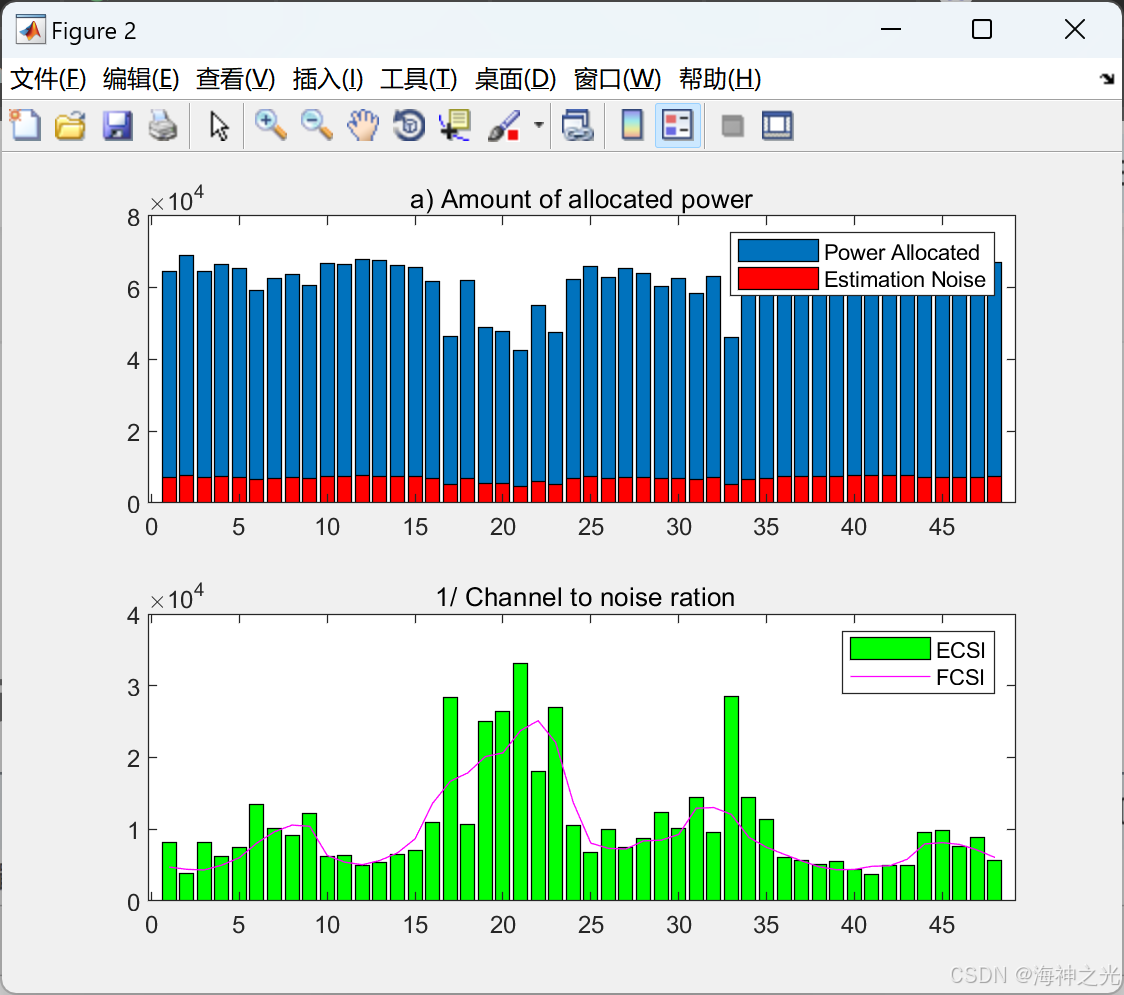Image resolution: width=1124 pixels, height=995 pixels.
Task: Dock the figure using the corner arrow
Action: (1107, 79)
